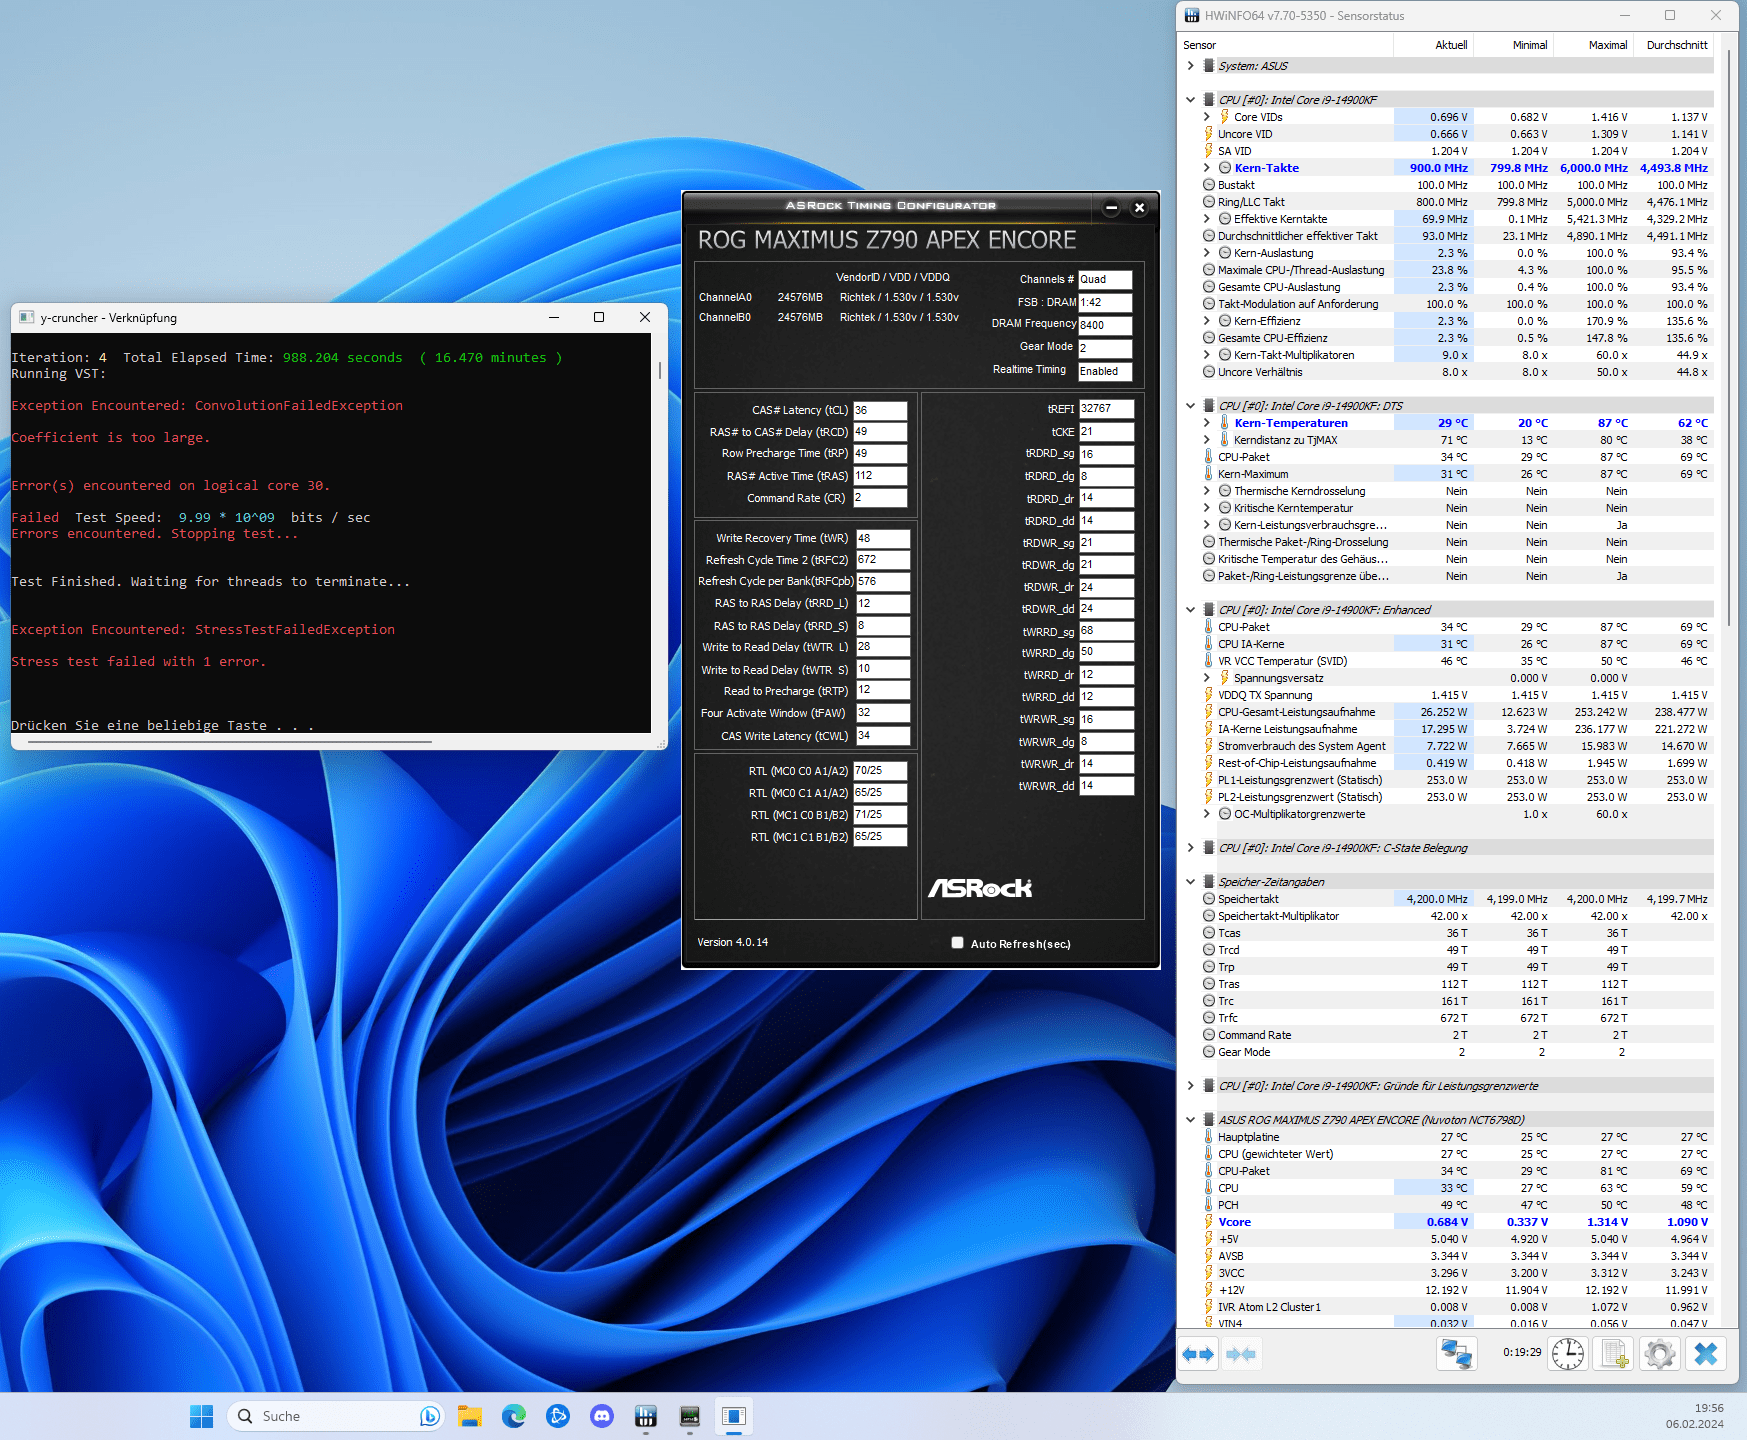Image resolution: width=1747 pixels, height=1440 pixels.
Task: Click the expand columns arrows icon in HWiNFO
Action: tap(1198, 1354)
